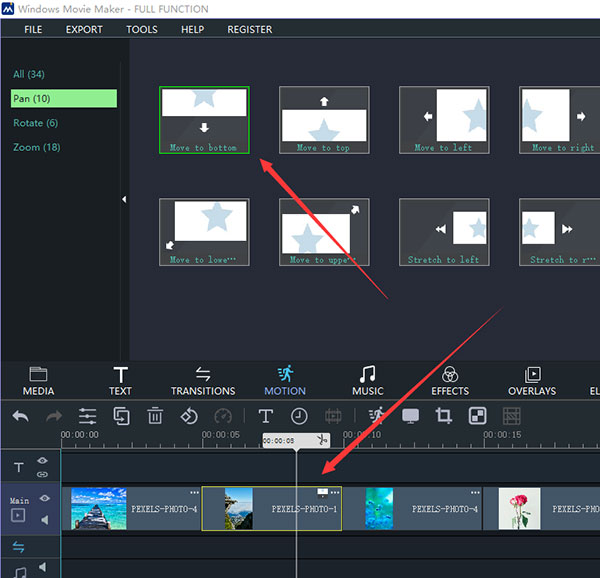Click the motion badge on the PEXELS-PHOTO-1 clip
The height and width of the screenshot is (578, 600).
323,492
